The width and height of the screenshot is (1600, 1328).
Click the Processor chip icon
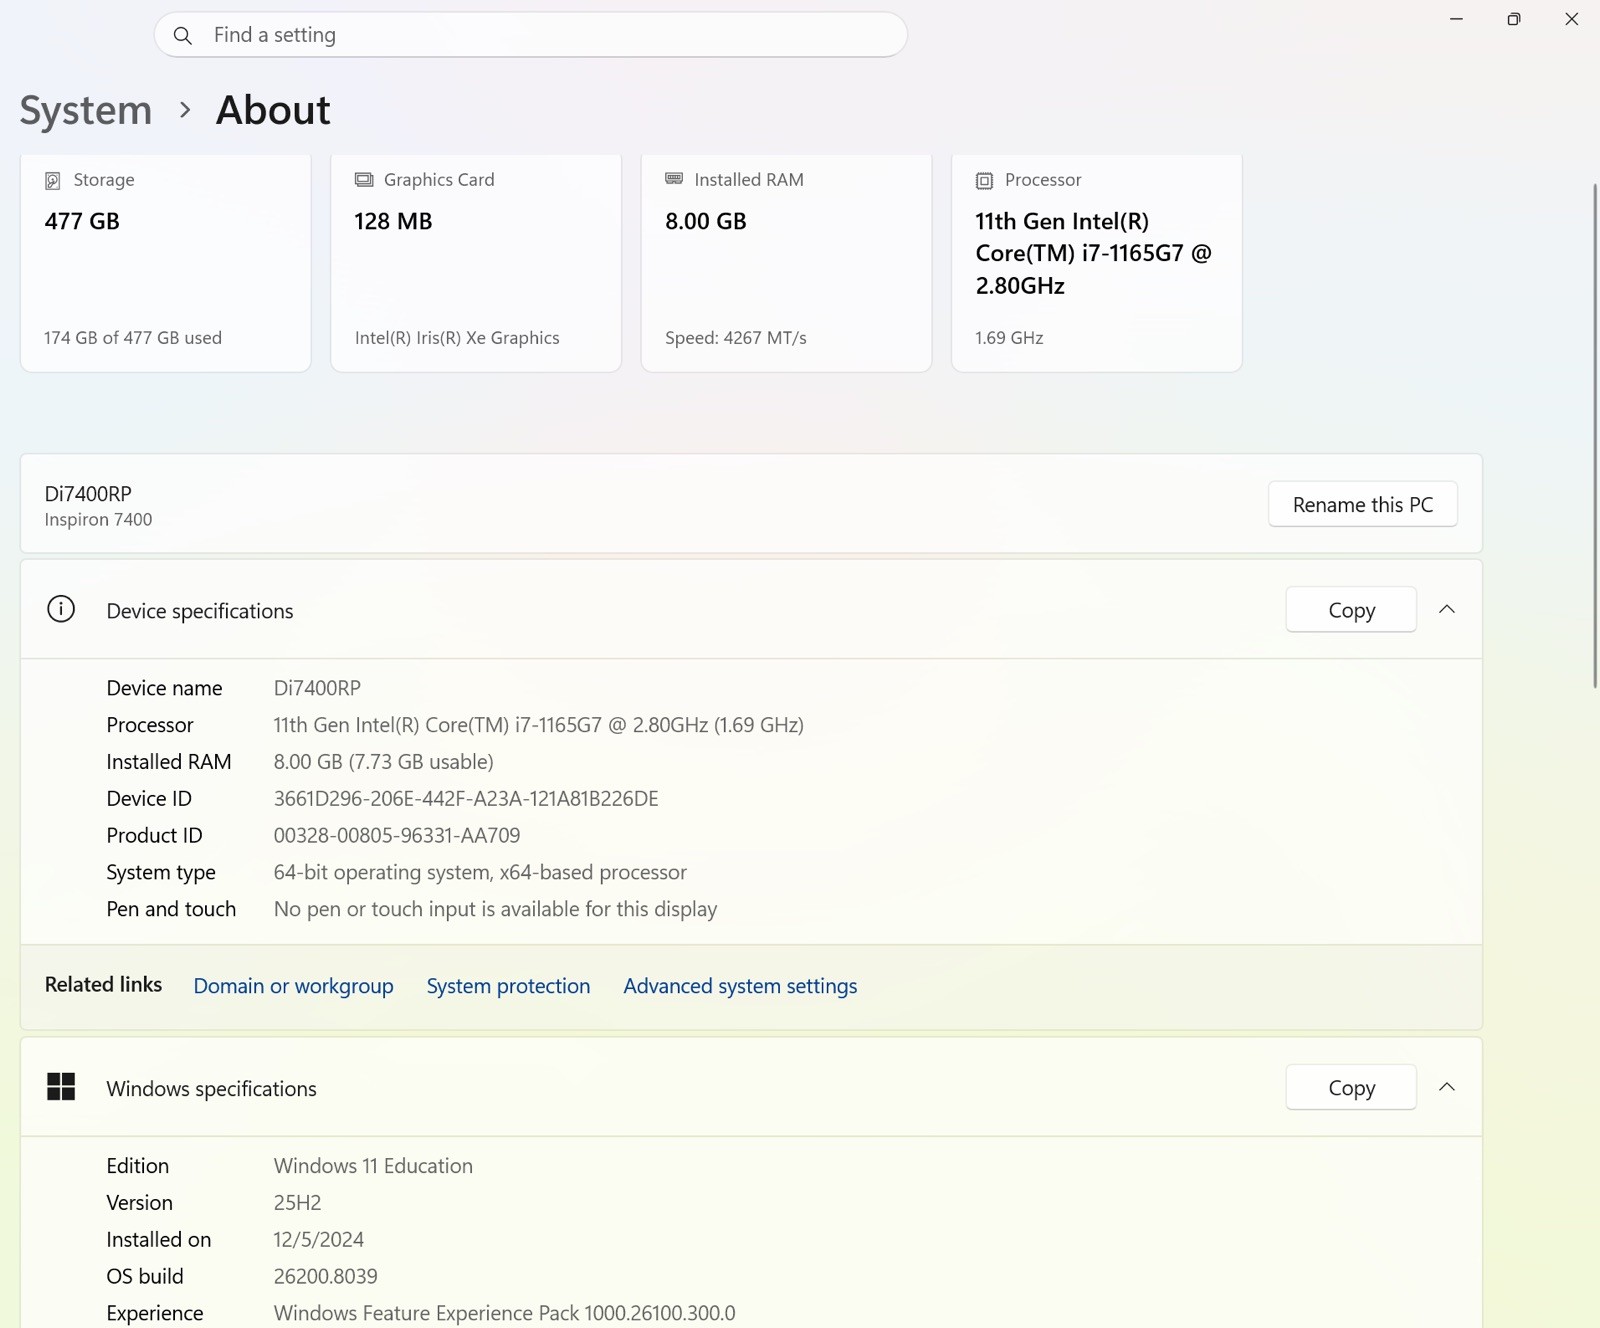pyautogui.click(x=984, y=180)
